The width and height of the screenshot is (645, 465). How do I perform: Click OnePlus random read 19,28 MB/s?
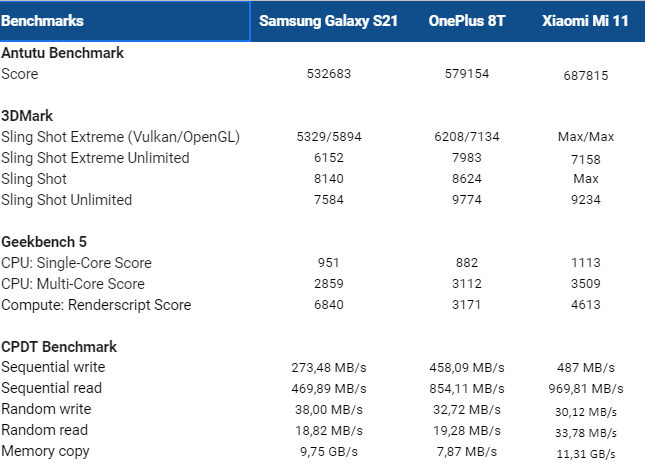click(x=467, y=431)
